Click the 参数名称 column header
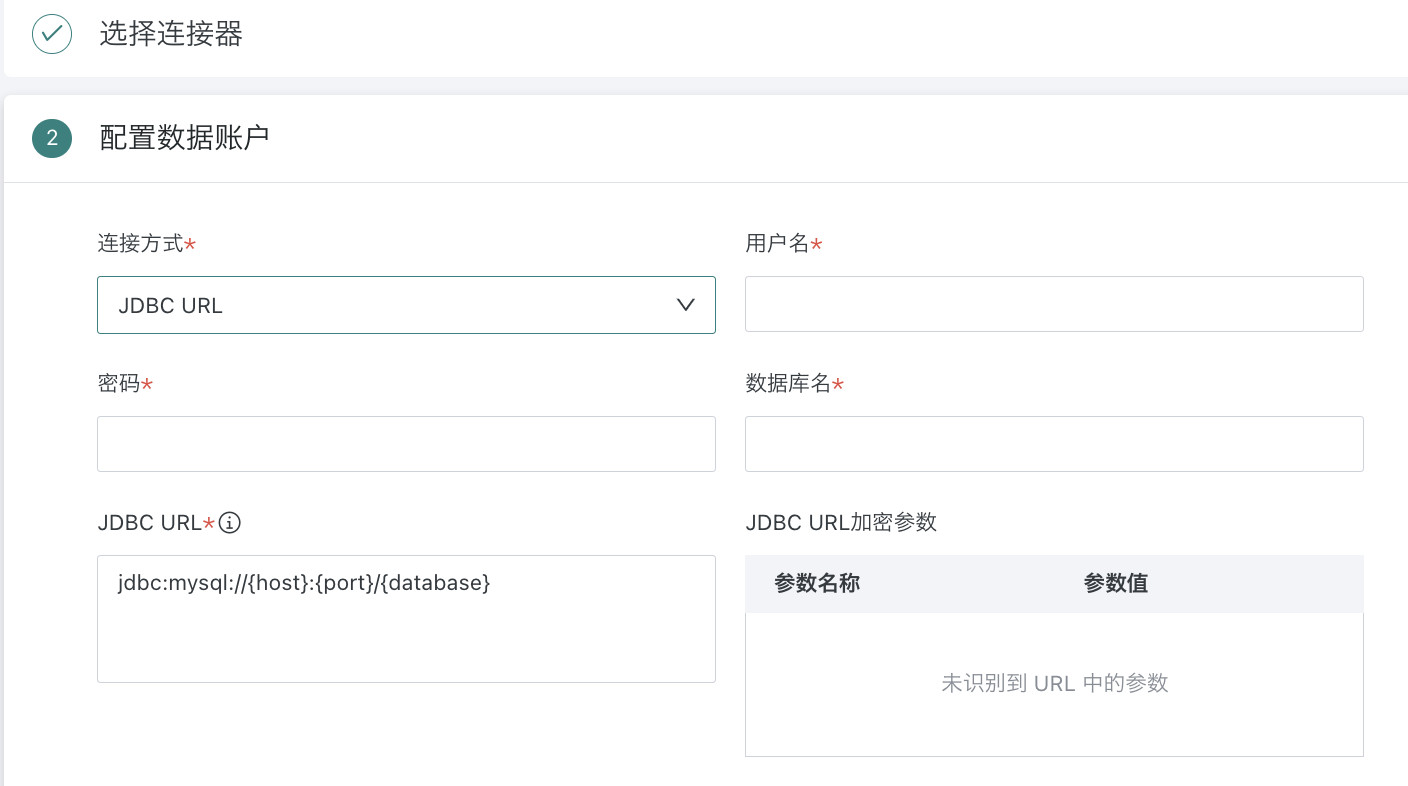The height and width of the screenshot is (786, 1408). coord(817,584)
